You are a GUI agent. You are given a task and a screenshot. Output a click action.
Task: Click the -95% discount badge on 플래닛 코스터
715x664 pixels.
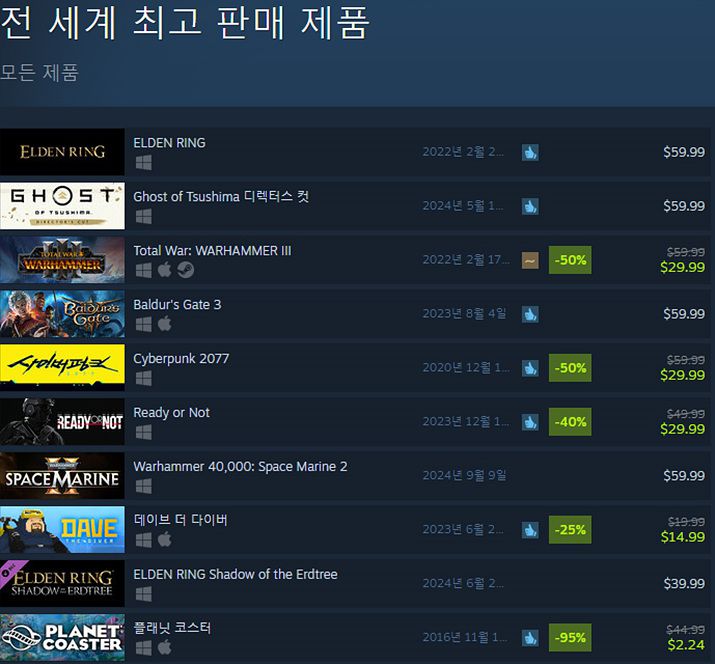point(570,638)
